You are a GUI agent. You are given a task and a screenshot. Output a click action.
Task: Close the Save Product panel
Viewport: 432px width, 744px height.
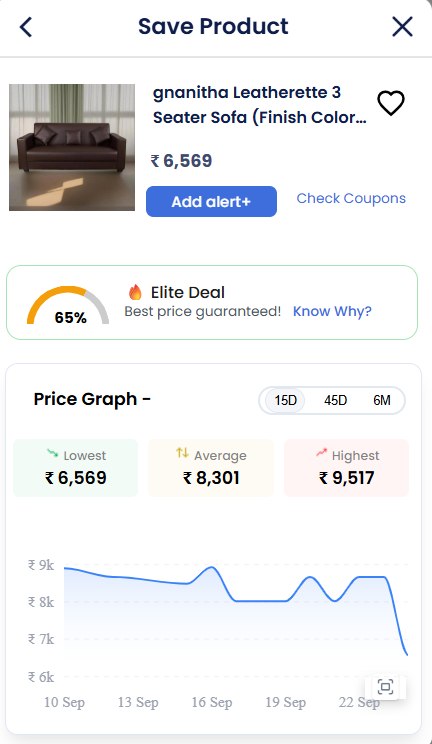tap(402, 27)
